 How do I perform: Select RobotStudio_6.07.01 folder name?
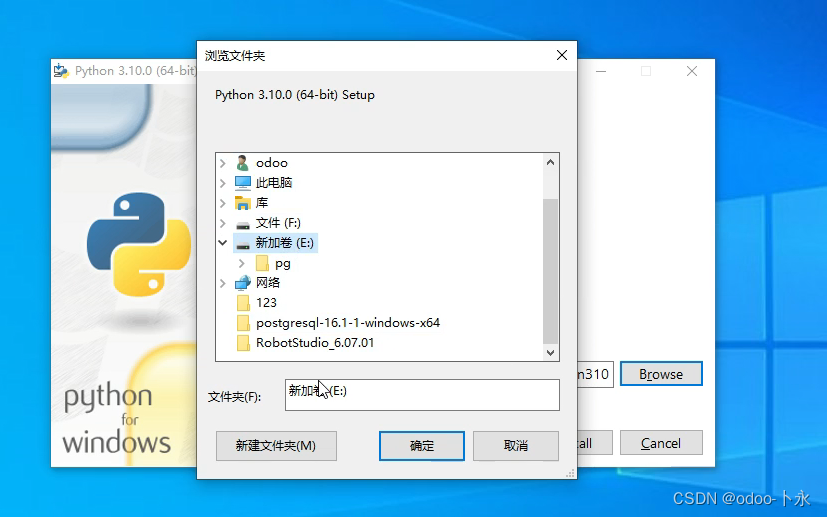(315, 343)
